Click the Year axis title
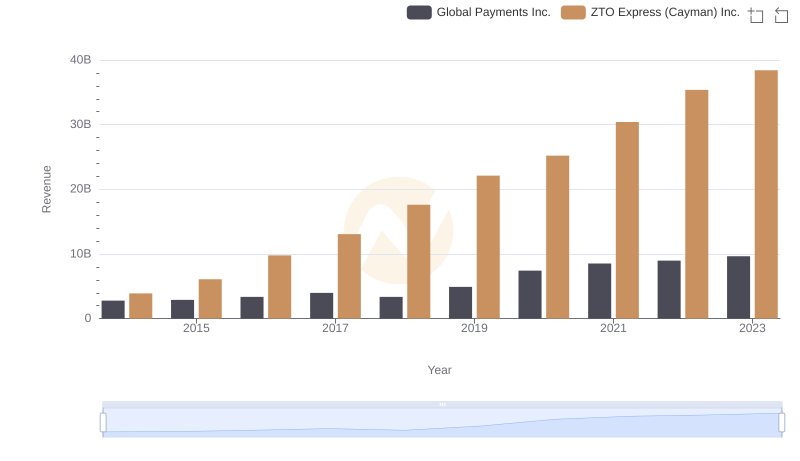800x461 pixels. coord(439,370)
